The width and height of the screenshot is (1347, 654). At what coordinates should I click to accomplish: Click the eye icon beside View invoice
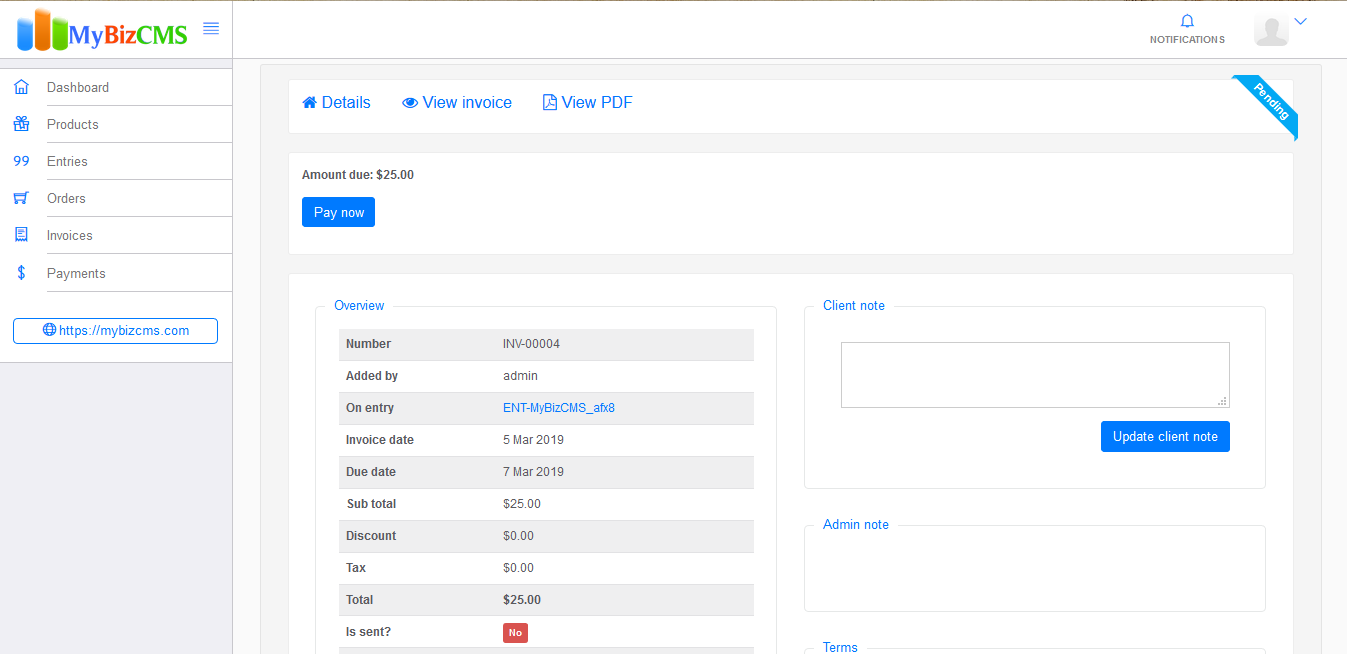tap(410, 102)
